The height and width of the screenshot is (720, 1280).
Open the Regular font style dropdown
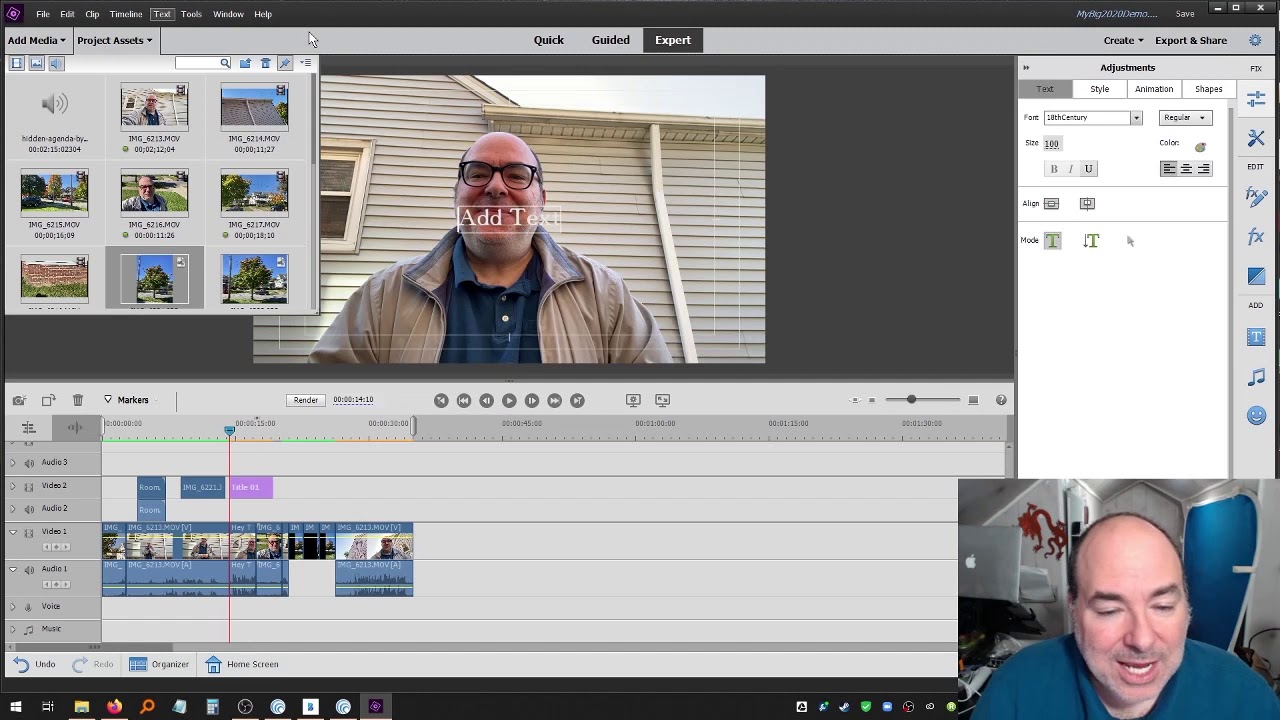pyautogui.click(x=1186, y=118)
